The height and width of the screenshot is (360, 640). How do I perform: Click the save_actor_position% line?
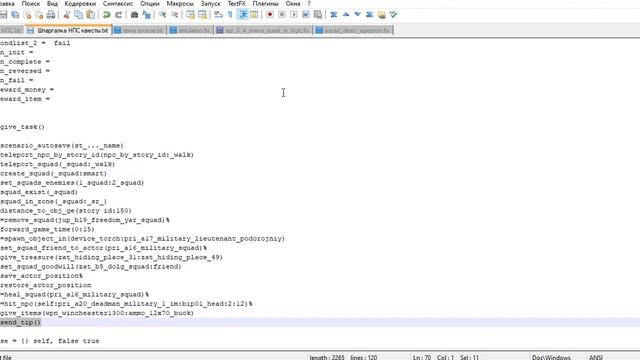pyautogui.click(x=41, y=276)
